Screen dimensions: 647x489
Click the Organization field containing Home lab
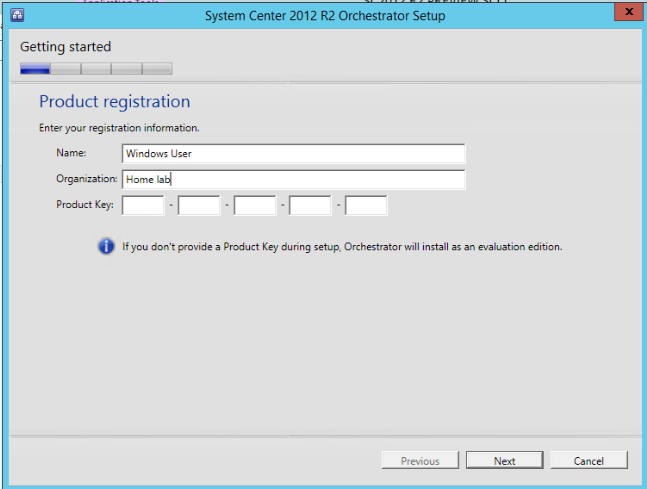click(x=293, y=180)
